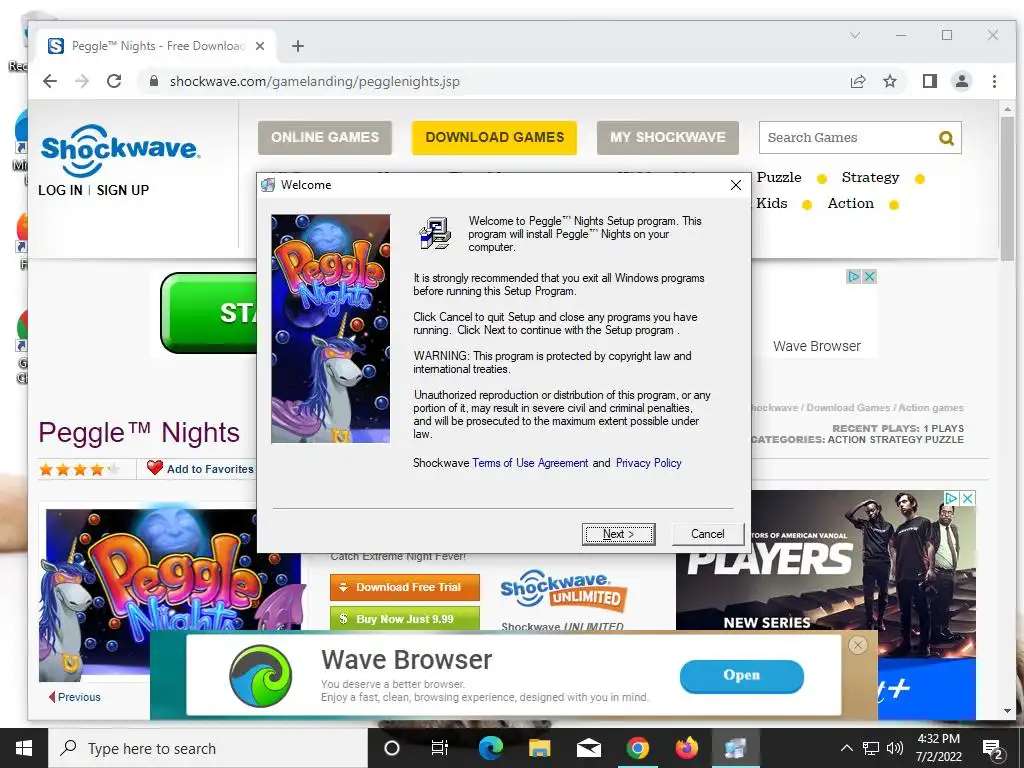Open a new tab with the plus icon

coord(298,46)
